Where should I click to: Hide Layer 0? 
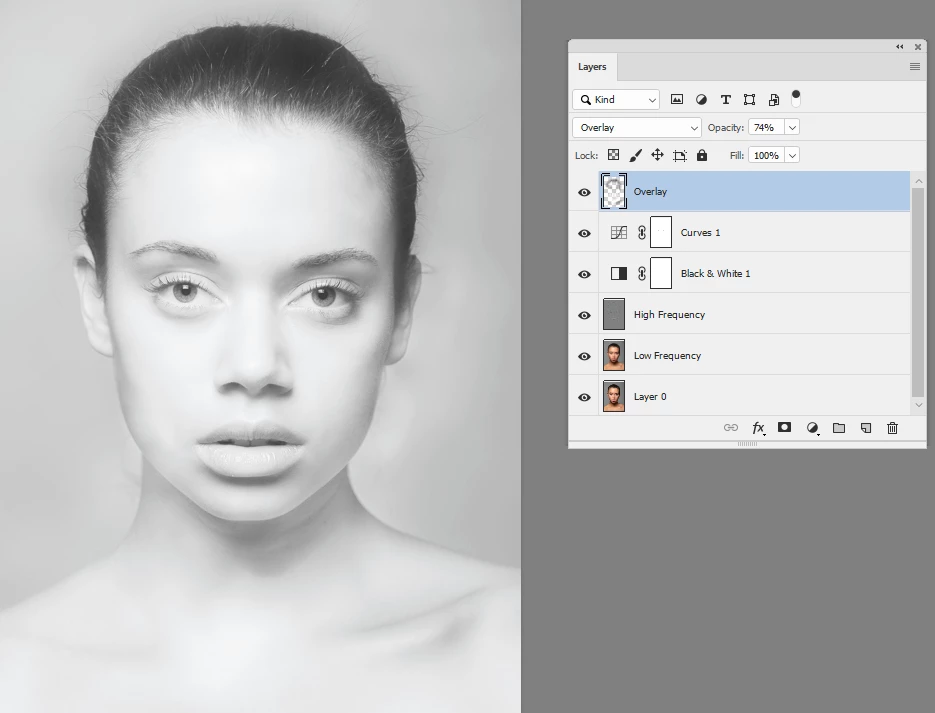tap(584, 398)
